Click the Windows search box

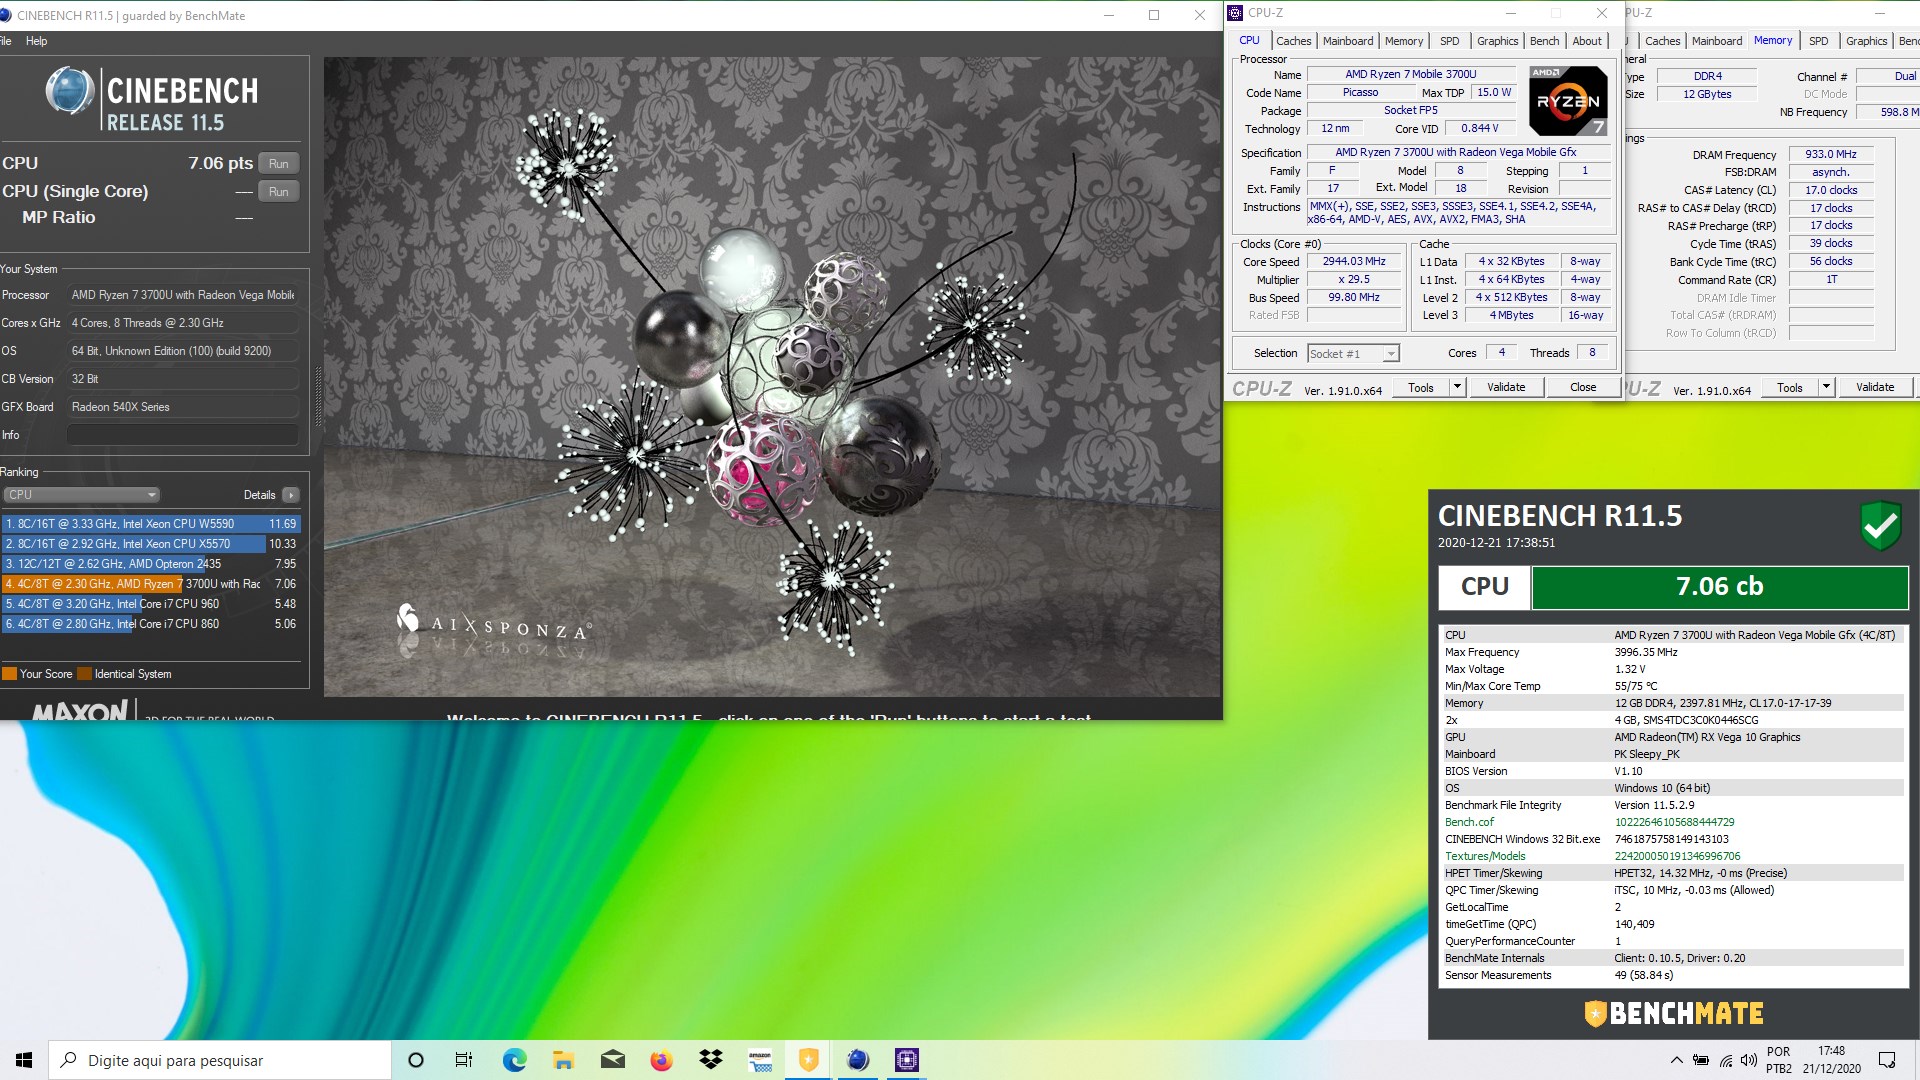(x=220, y=1060)
